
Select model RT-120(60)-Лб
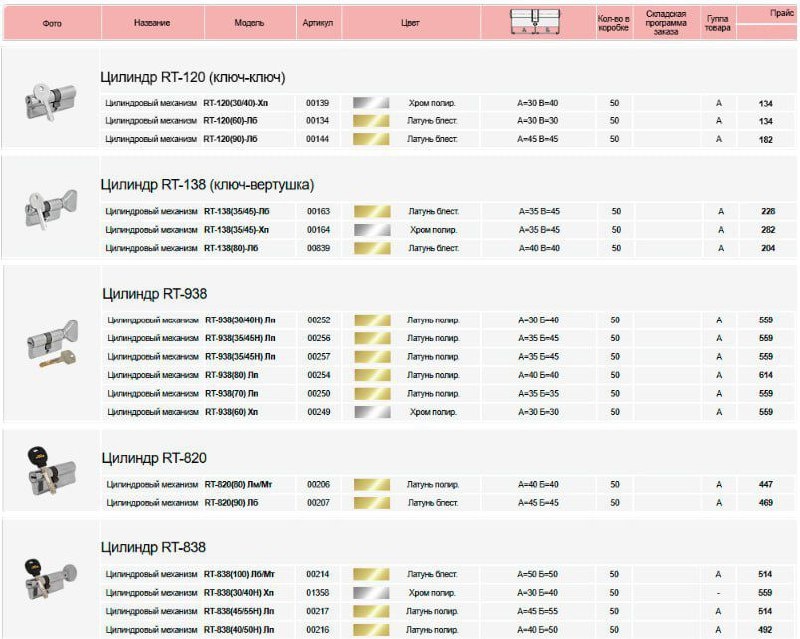click(x=230, y=121)
